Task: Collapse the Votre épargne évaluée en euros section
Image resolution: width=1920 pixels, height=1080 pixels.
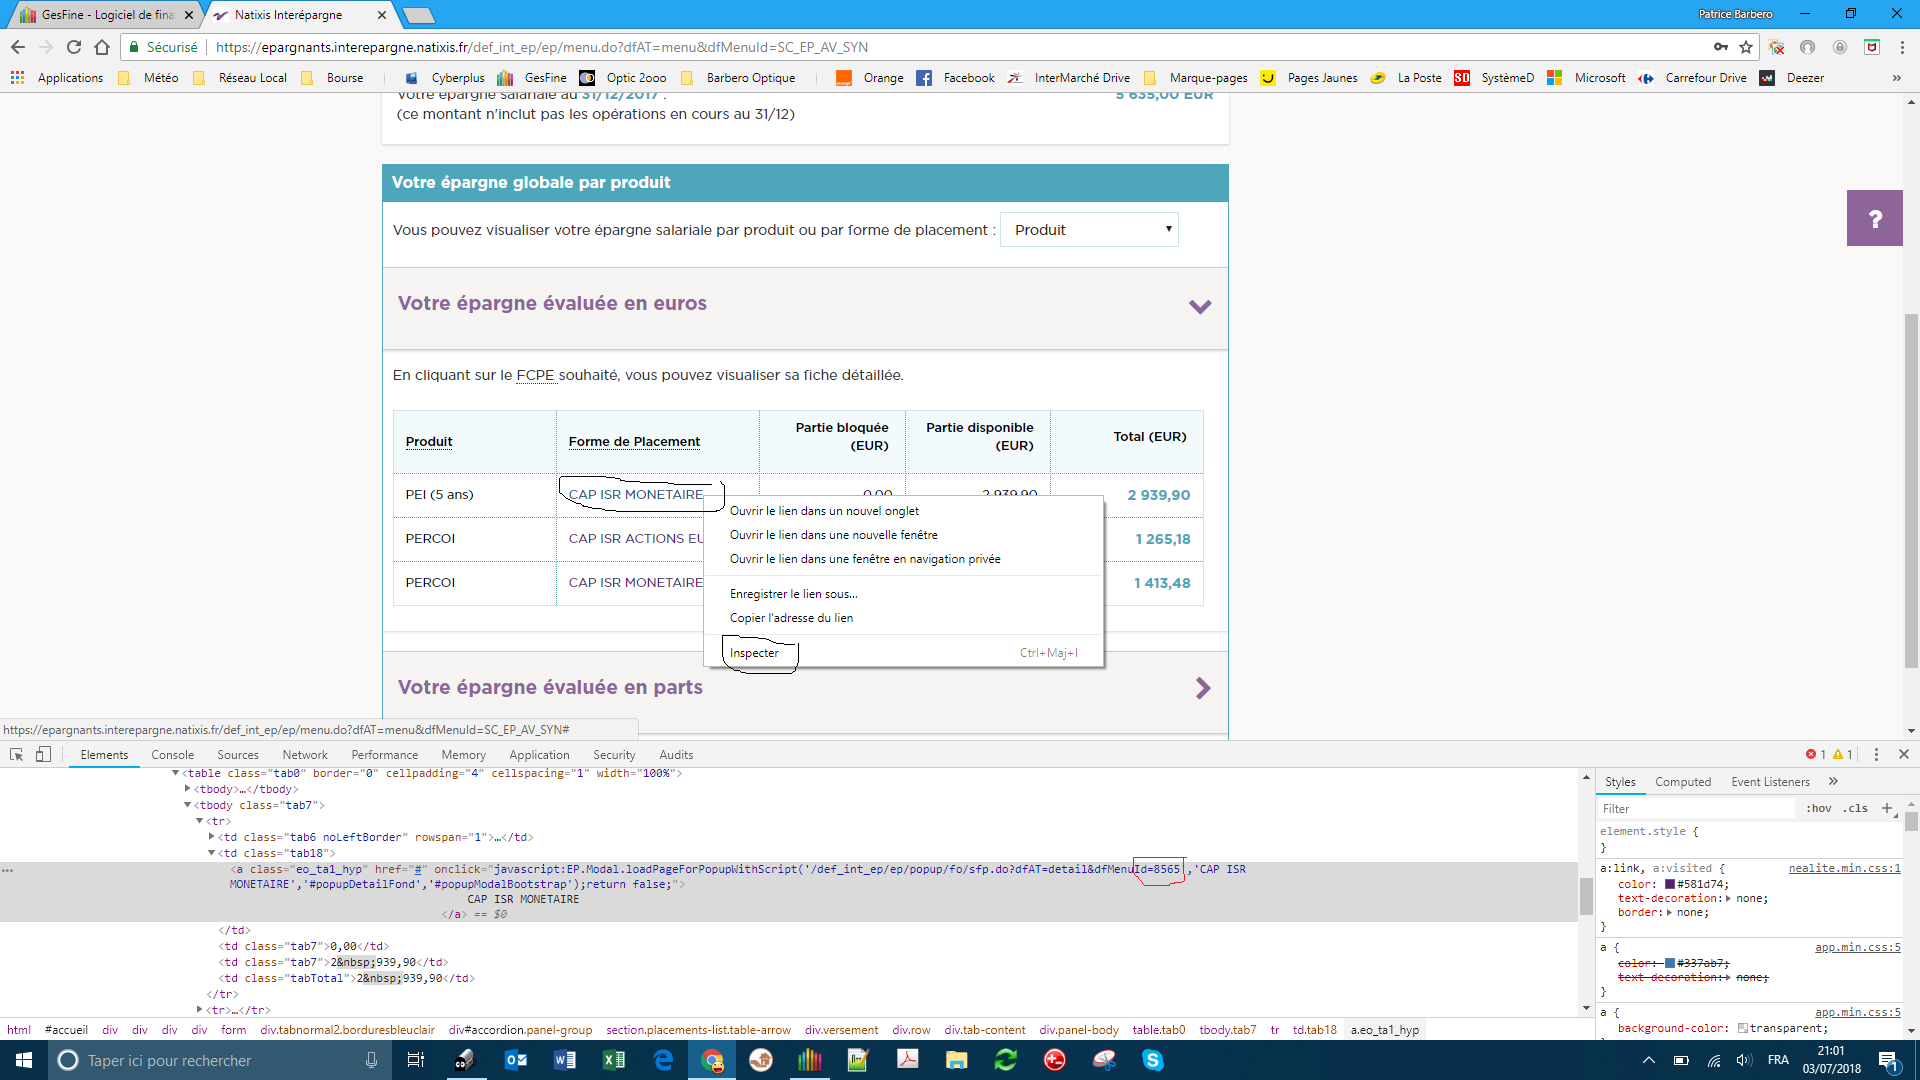Action: click(1200, 306)
